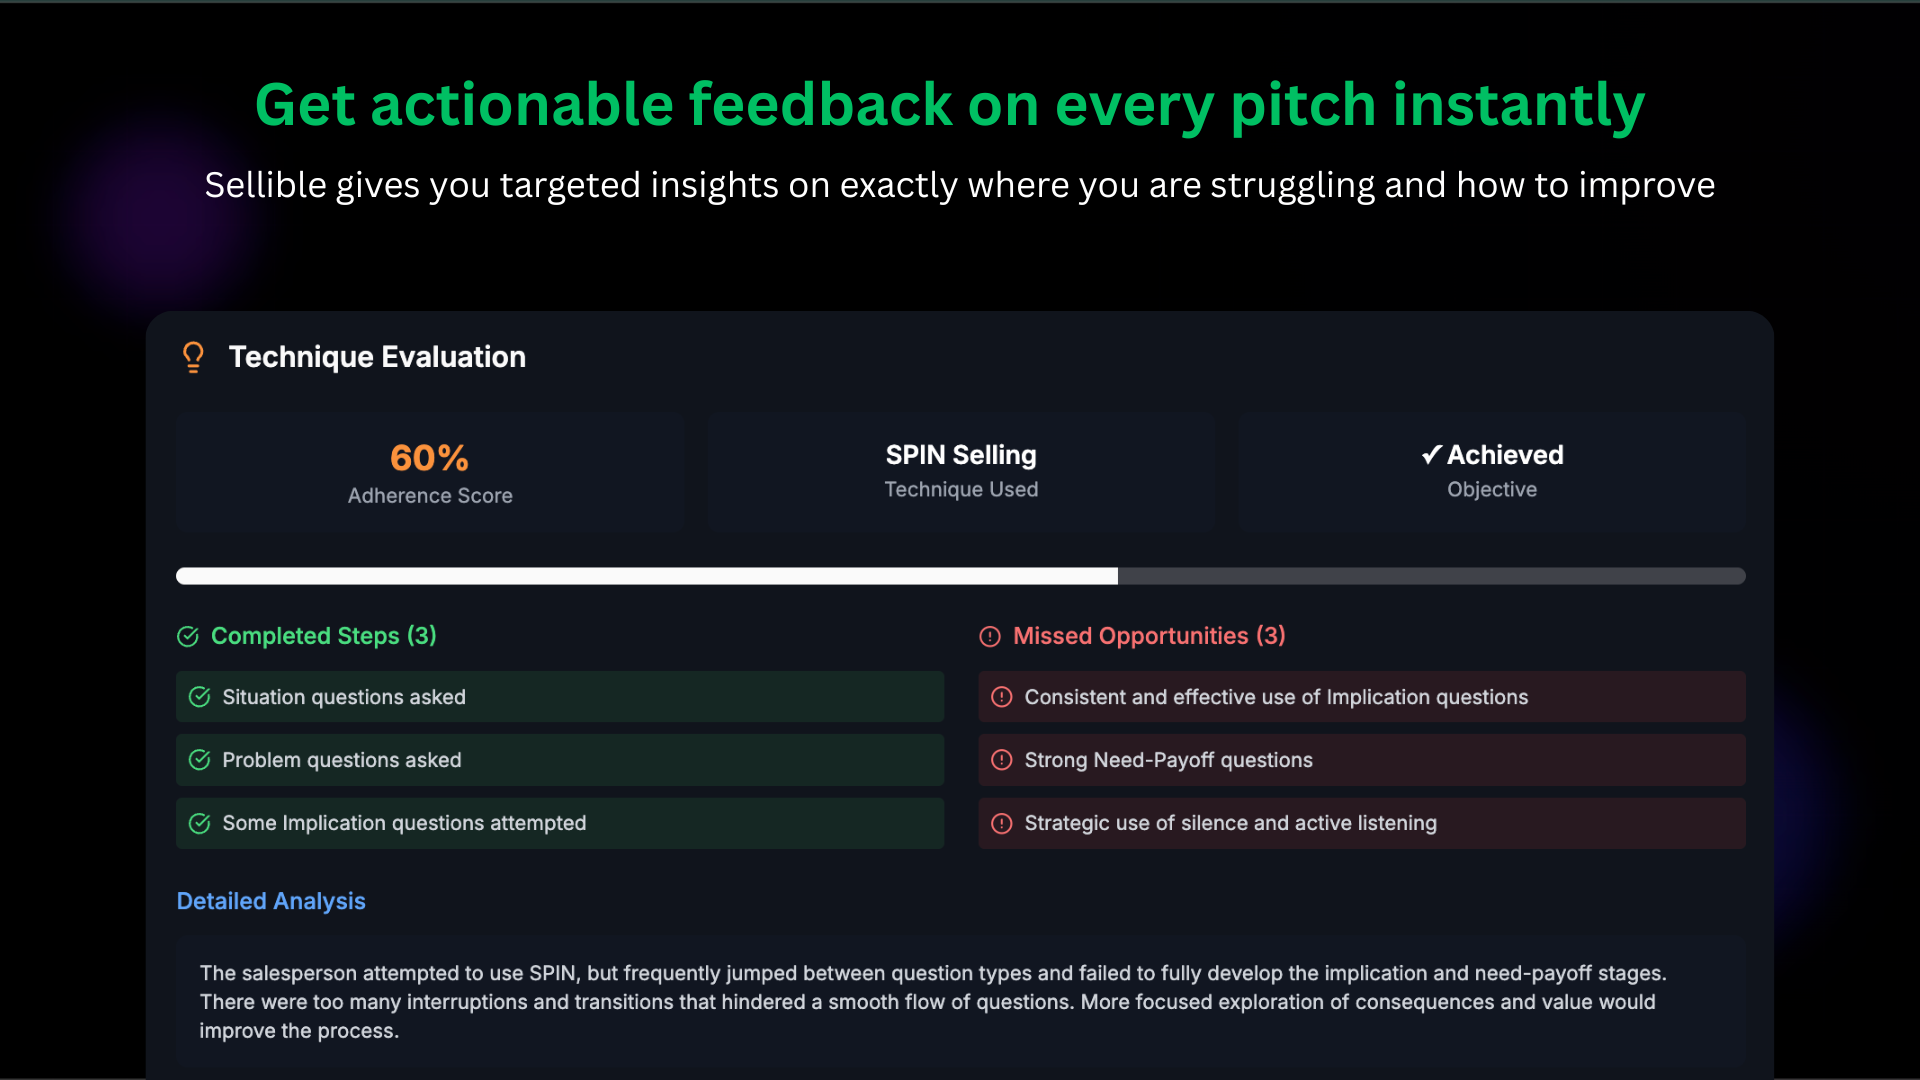Click the alert icon on Strong Need-Payoff questions
The image size is (1920, 1080).
pos(1002,760)
